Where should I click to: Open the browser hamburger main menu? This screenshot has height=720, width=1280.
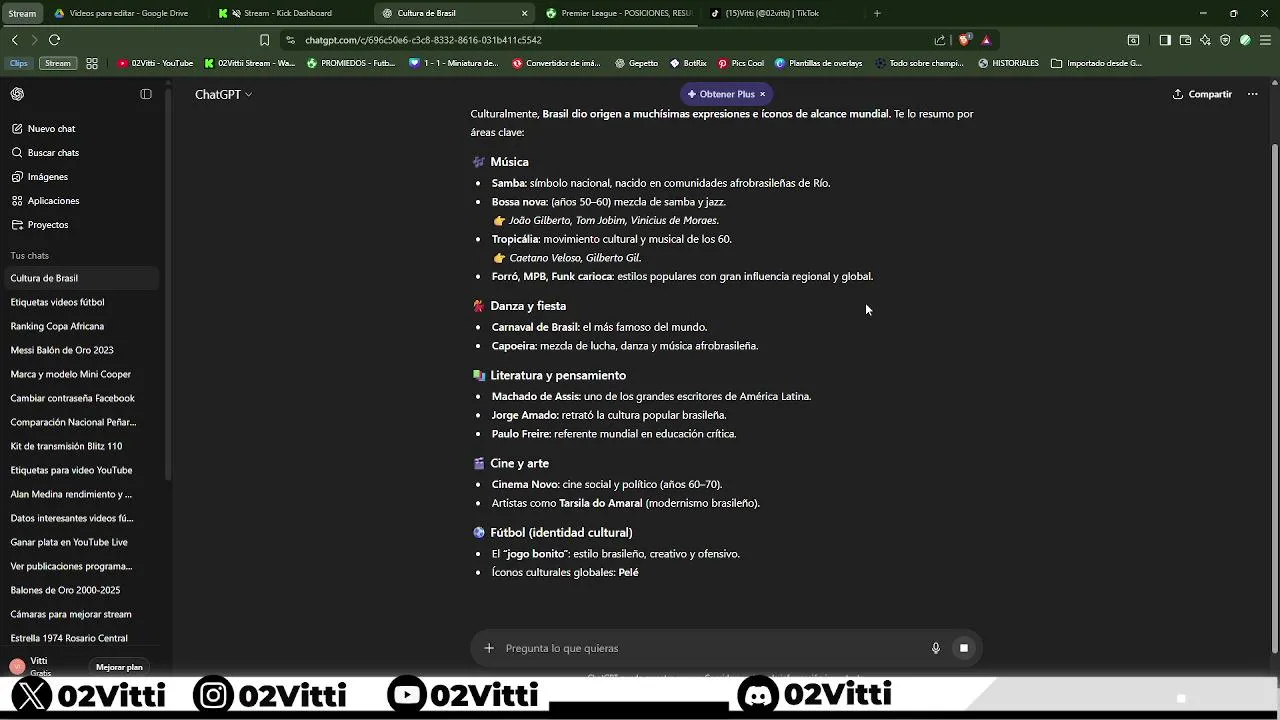click(1266, 40)
